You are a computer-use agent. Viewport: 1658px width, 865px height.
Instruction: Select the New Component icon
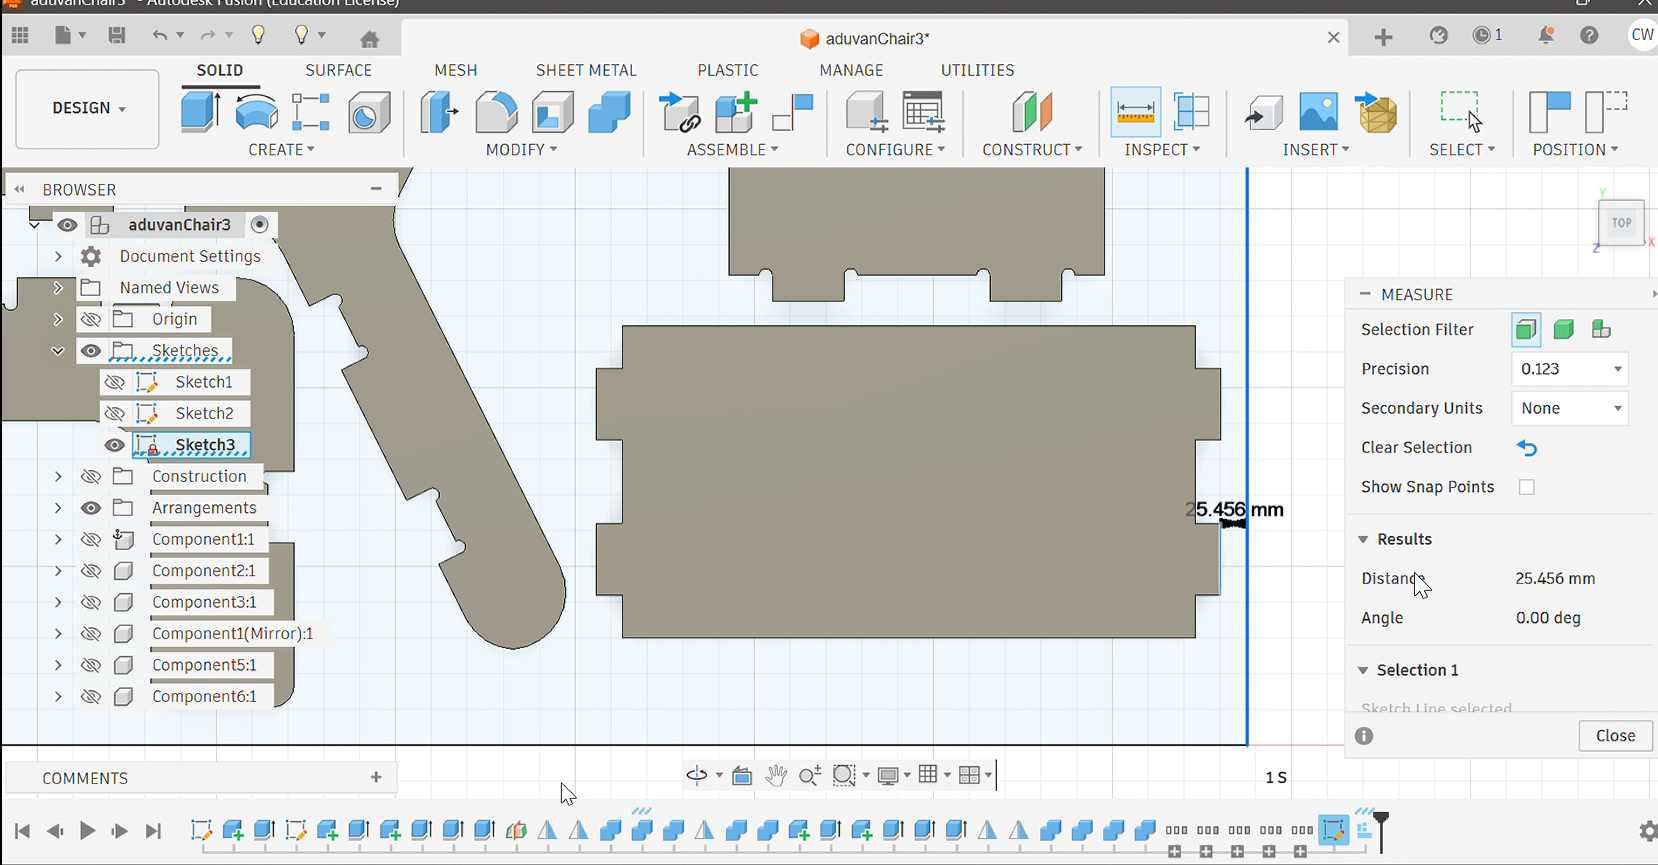pos(735,112)
